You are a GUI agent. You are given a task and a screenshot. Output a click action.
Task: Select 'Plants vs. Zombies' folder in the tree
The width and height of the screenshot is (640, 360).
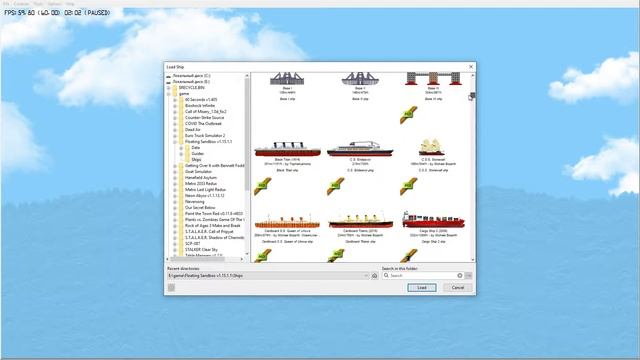pos(215,220)
